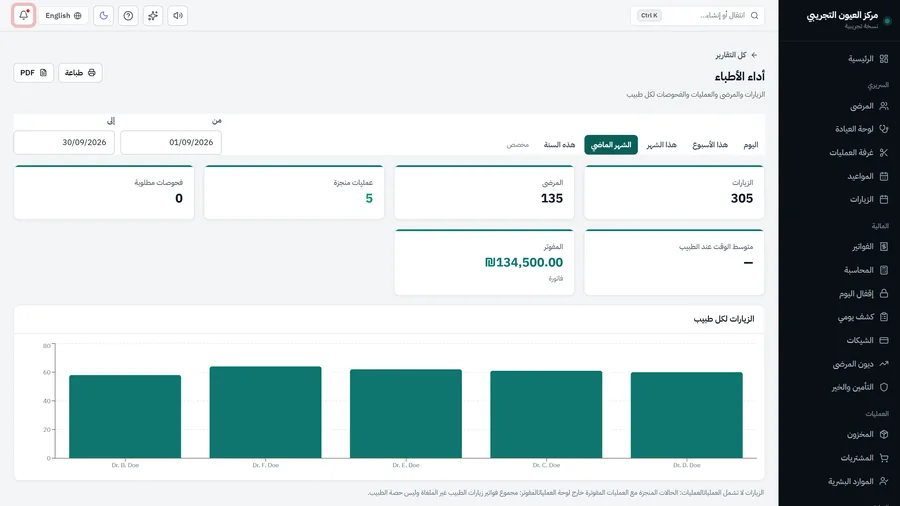Select the هذه السنة period tab

tap(559, 145)
